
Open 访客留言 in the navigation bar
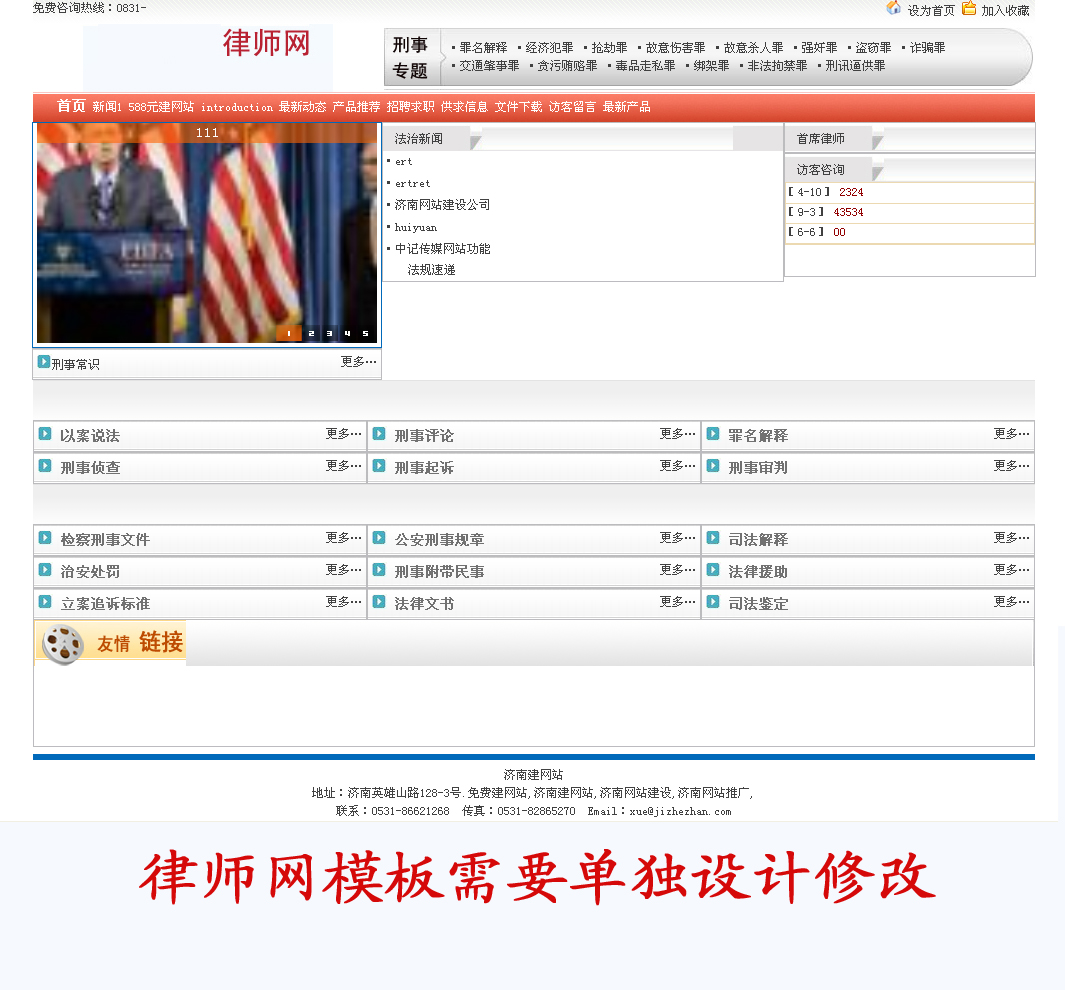(x=572, y=107)
